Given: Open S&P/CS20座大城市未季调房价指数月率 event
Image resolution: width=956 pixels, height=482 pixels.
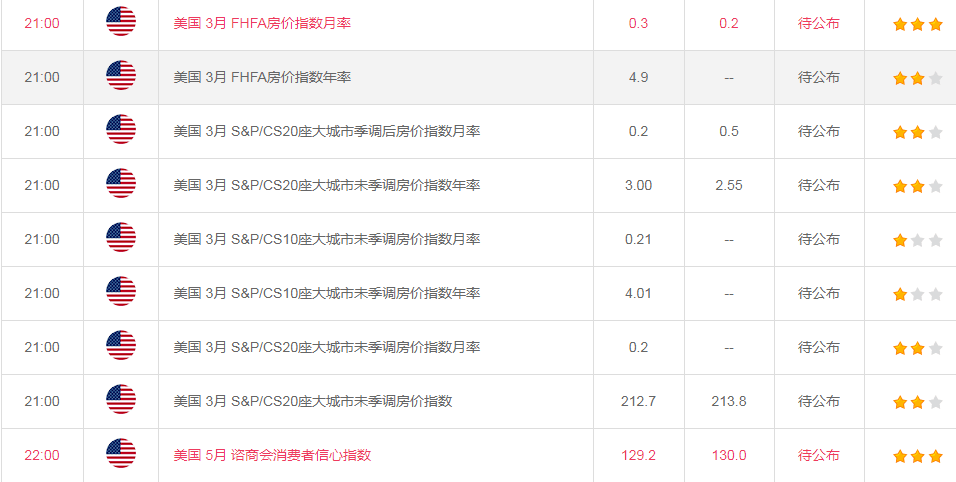Looking at the screenshot, I should 327,347.
